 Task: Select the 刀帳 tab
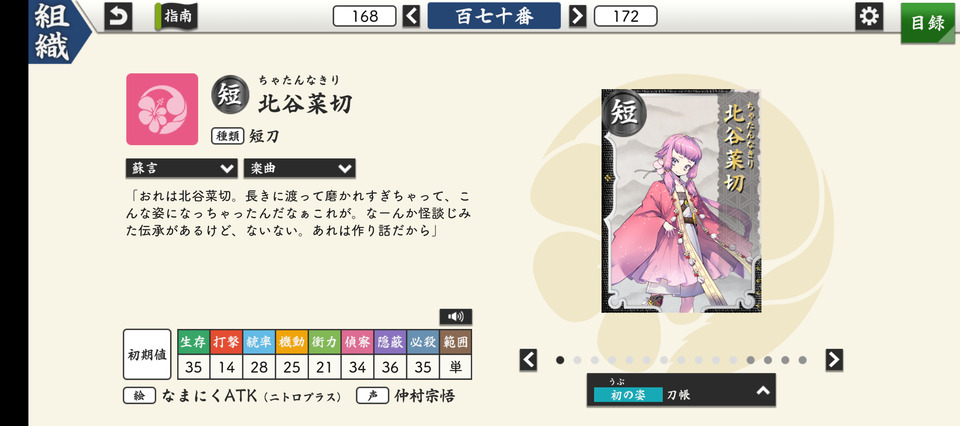coord(678,395)
